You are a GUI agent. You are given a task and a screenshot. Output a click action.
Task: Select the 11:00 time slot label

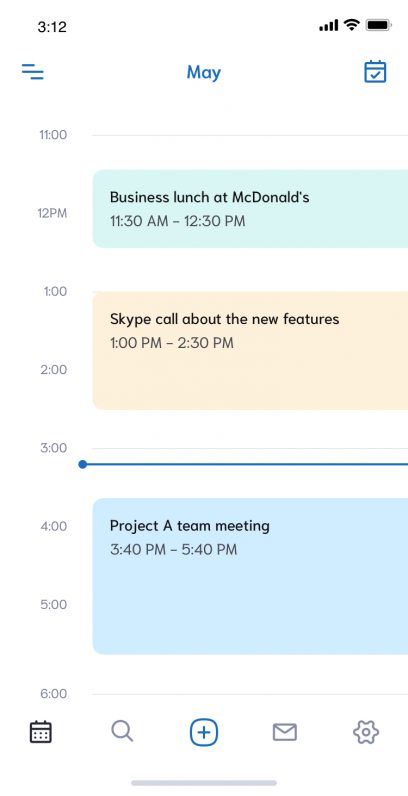tap(53, 135)
